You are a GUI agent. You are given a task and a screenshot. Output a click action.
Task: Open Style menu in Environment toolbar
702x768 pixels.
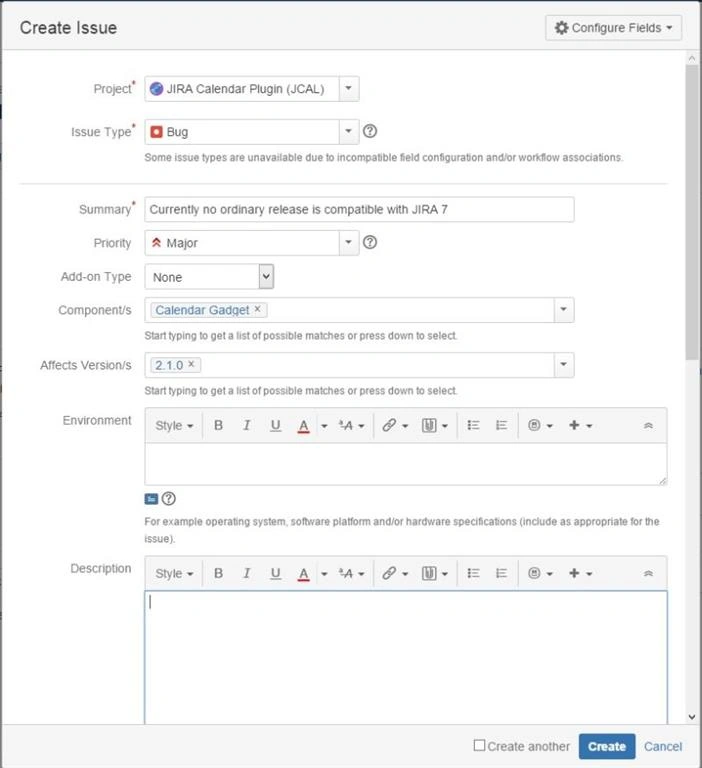click(174, 426)
